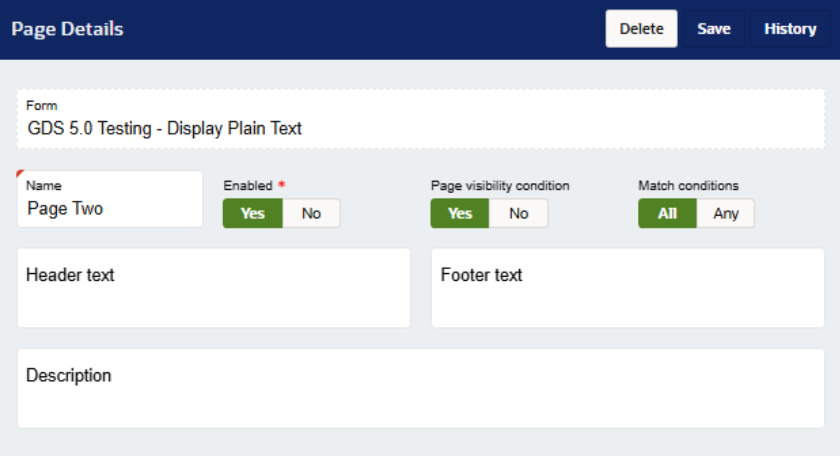
Task: Click the red required asterisk beside Enabled
Action: pyautogui.click(x=281, y=185)
